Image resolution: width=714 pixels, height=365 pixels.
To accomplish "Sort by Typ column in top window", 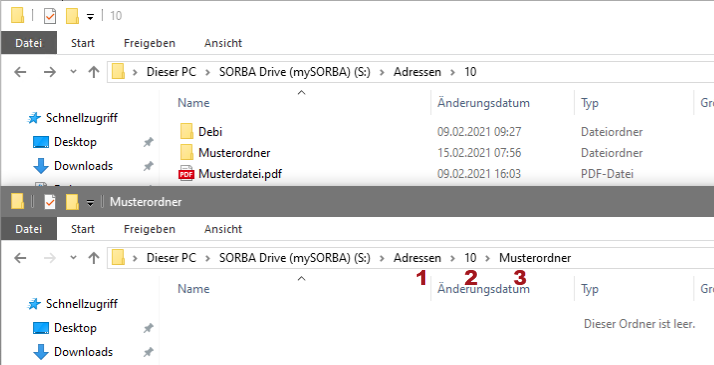I will coord(590,103).
